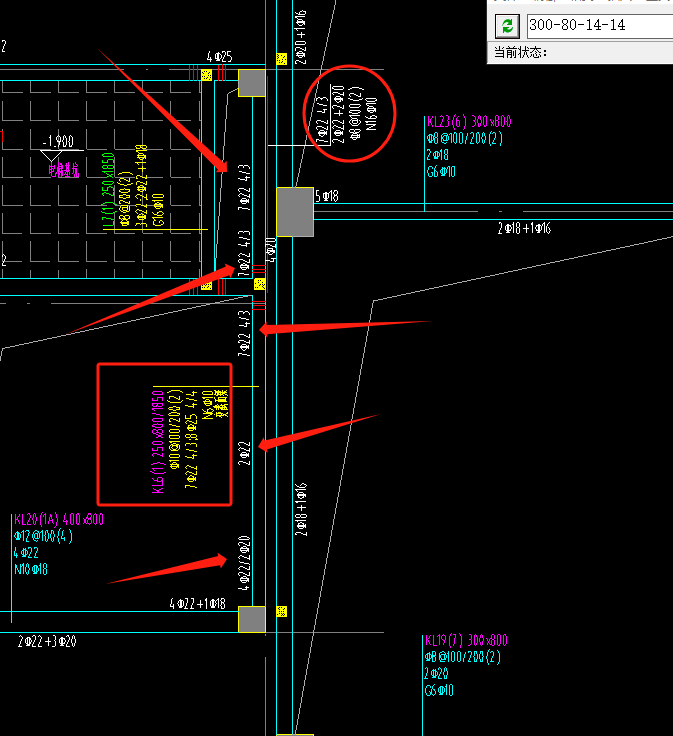Select the KL19(7) 300x800 beam label
673x736 pixels.
click(x=466, y=640)
